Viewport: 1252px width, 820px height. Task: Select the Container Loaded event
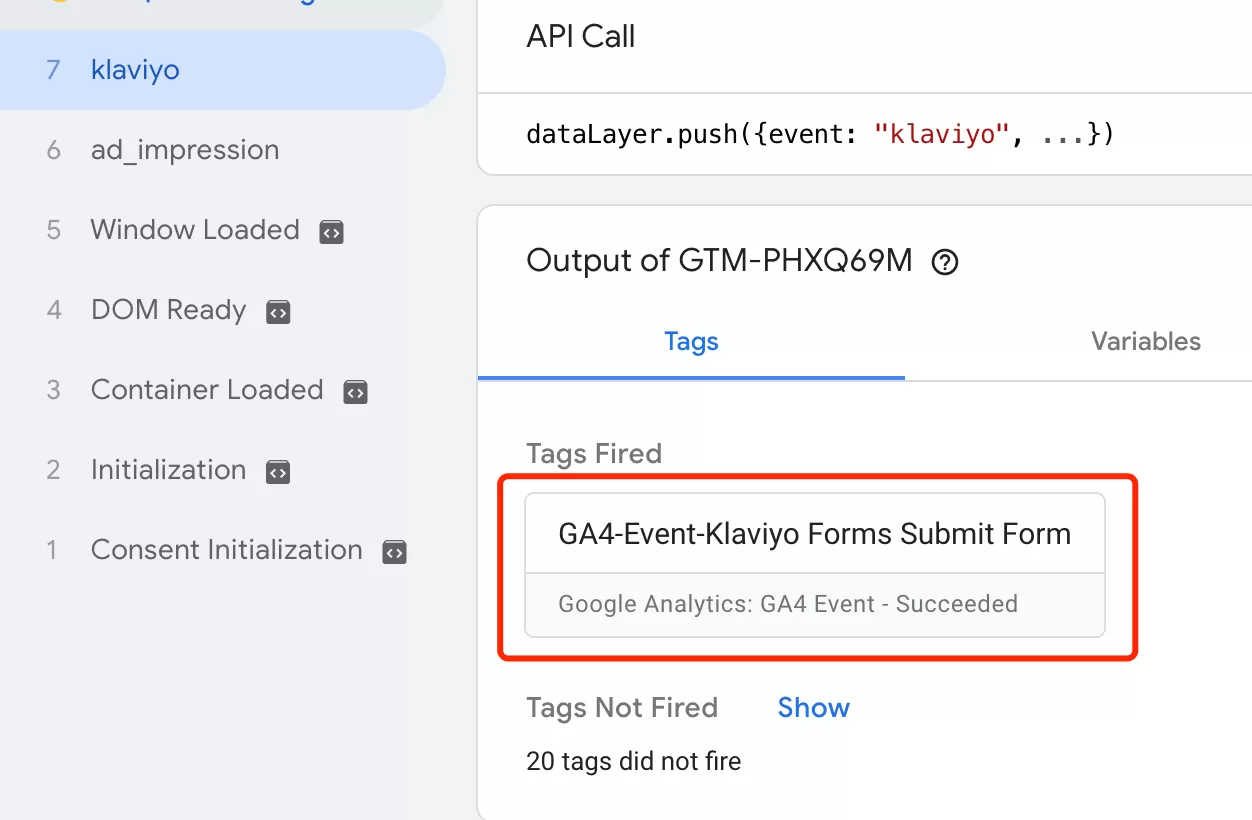click(x=222, y=390)
